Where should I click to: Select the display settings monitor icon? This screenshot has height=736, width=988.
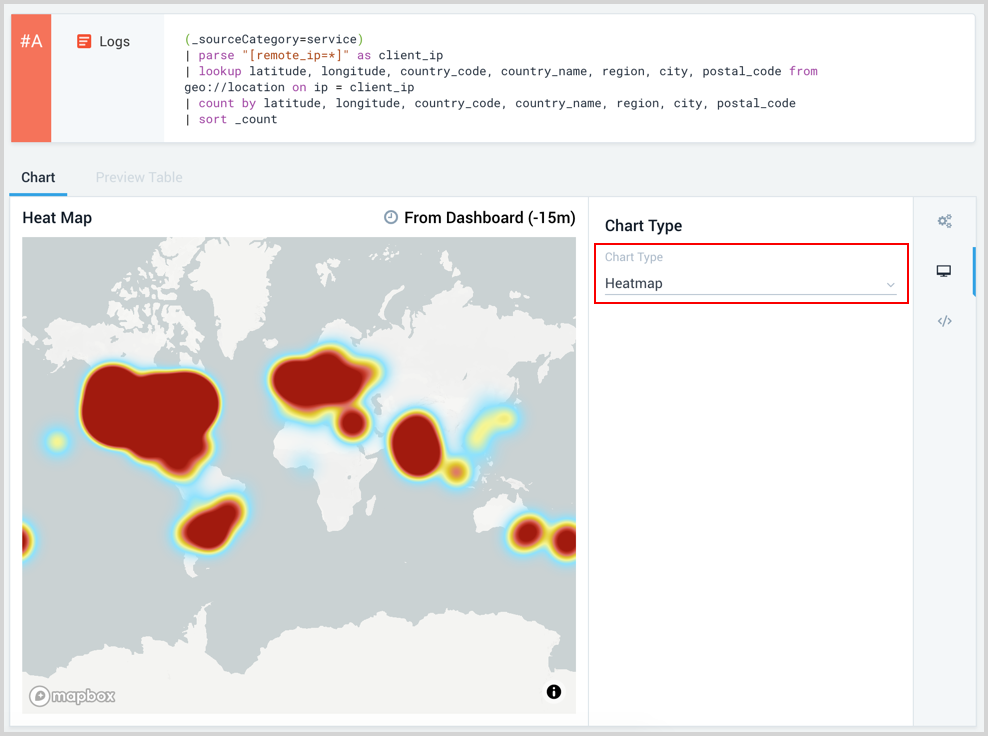pos(944,271)
